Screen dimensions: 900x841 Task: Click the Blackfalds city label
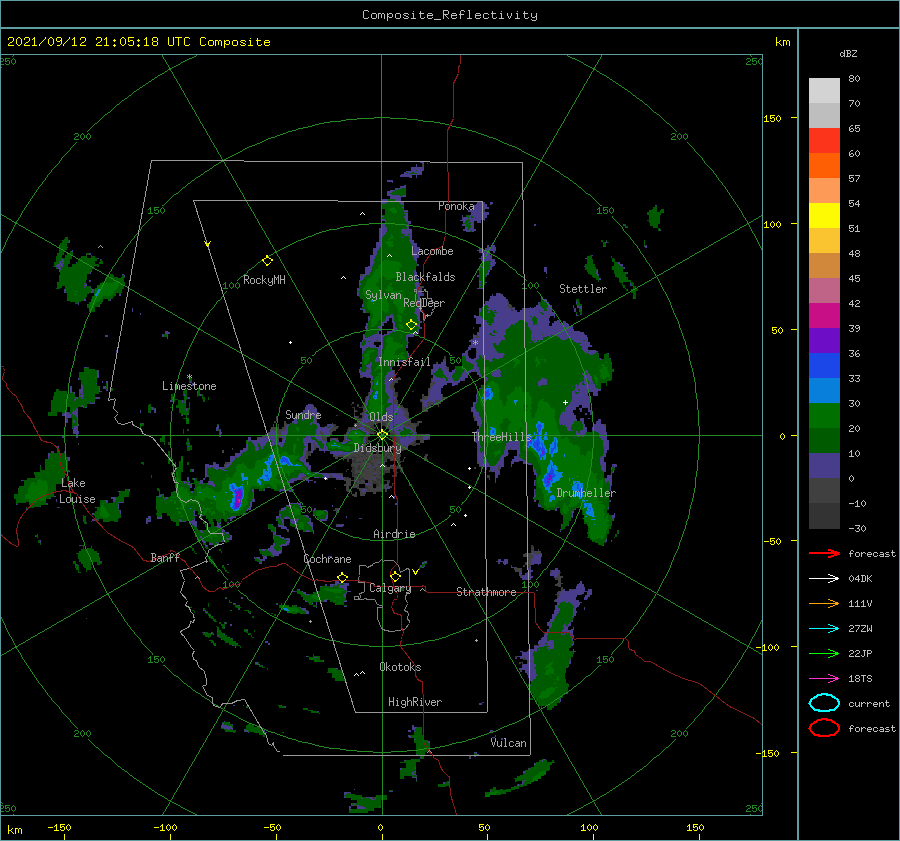coord(425,277)
